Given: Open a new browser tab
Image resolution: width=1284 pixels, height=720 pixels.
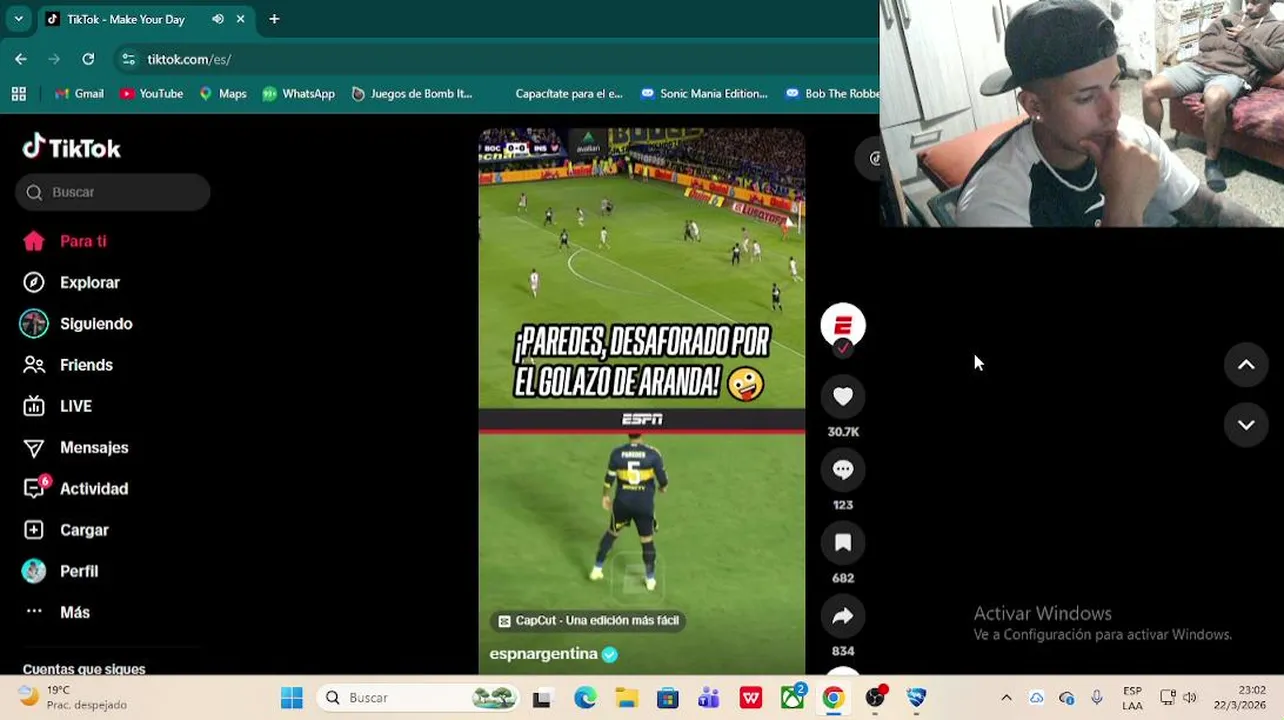Looking at the screenshot, I should (x=274, y=19).
